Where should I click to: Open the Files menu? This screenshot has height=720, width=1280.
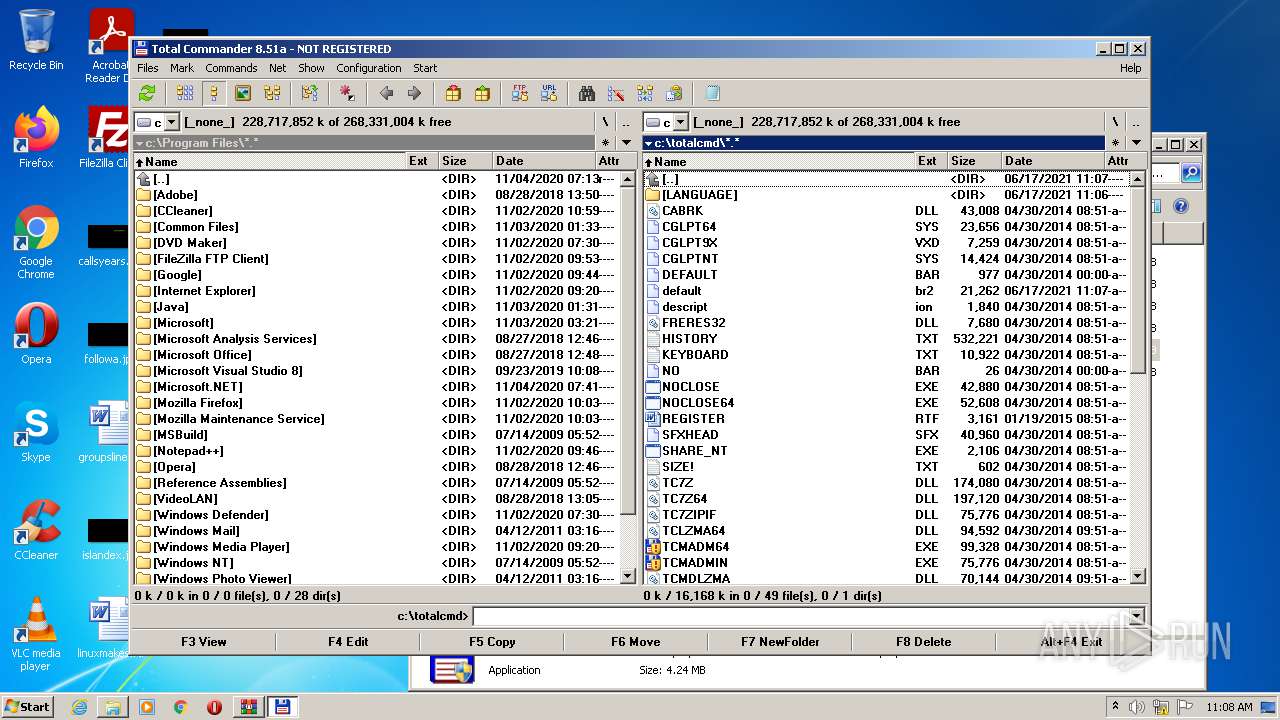(x=148, y=68)
